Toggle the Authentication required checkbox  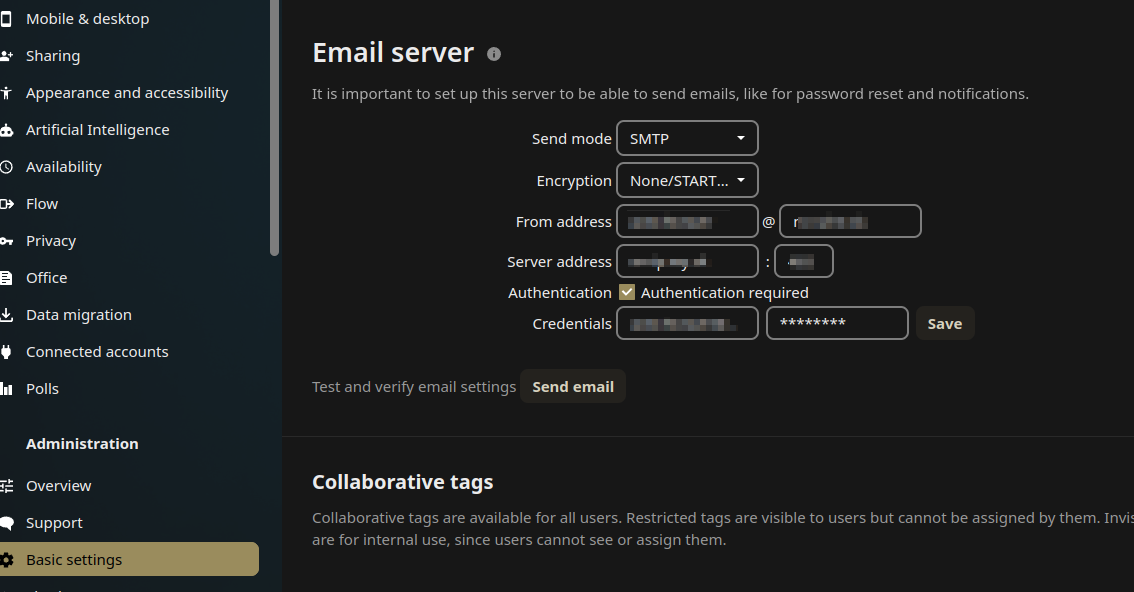(627, 293)
